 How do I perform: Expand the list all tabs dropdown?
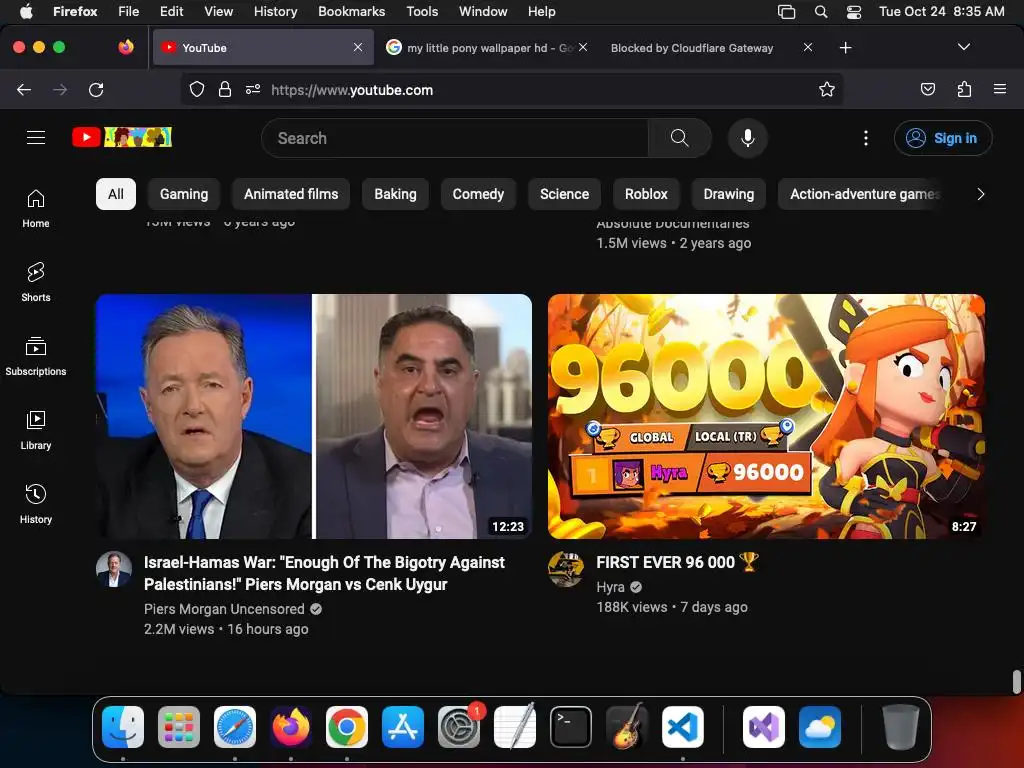(963, 47)
